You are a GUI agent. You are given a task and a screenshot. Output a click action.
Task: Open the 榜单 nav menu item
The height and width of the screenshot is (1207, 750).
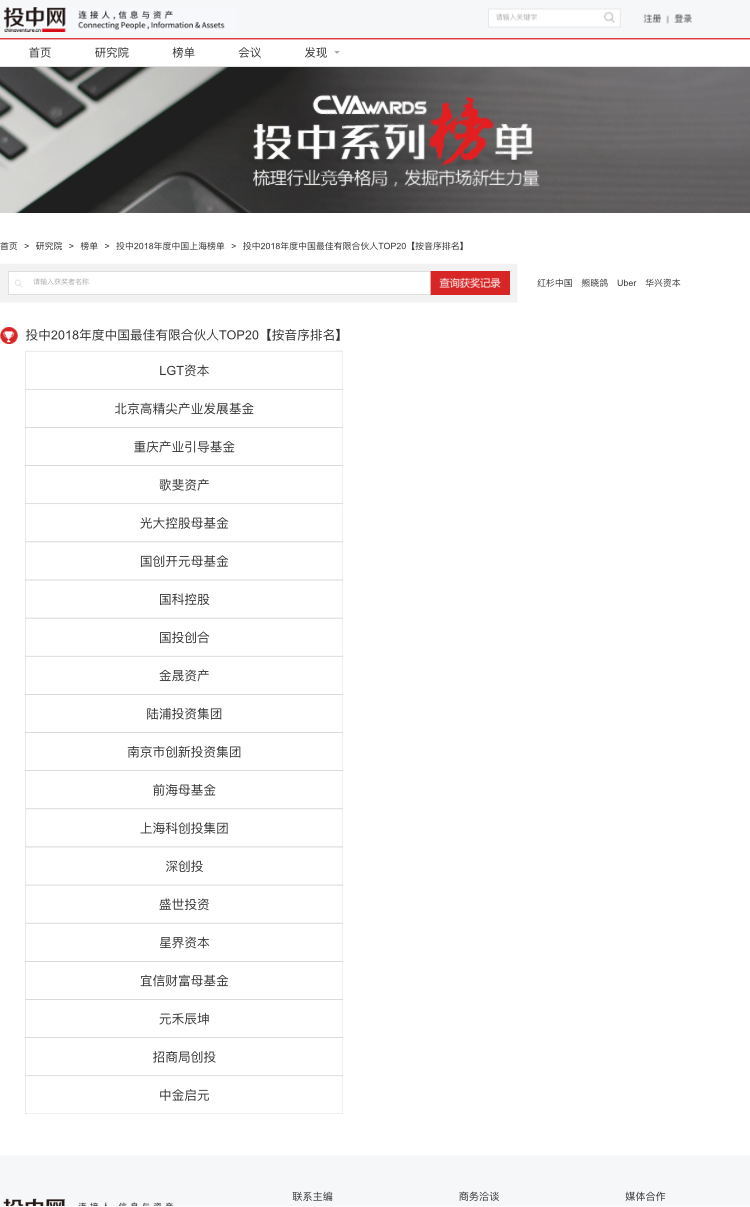point(184,53)
